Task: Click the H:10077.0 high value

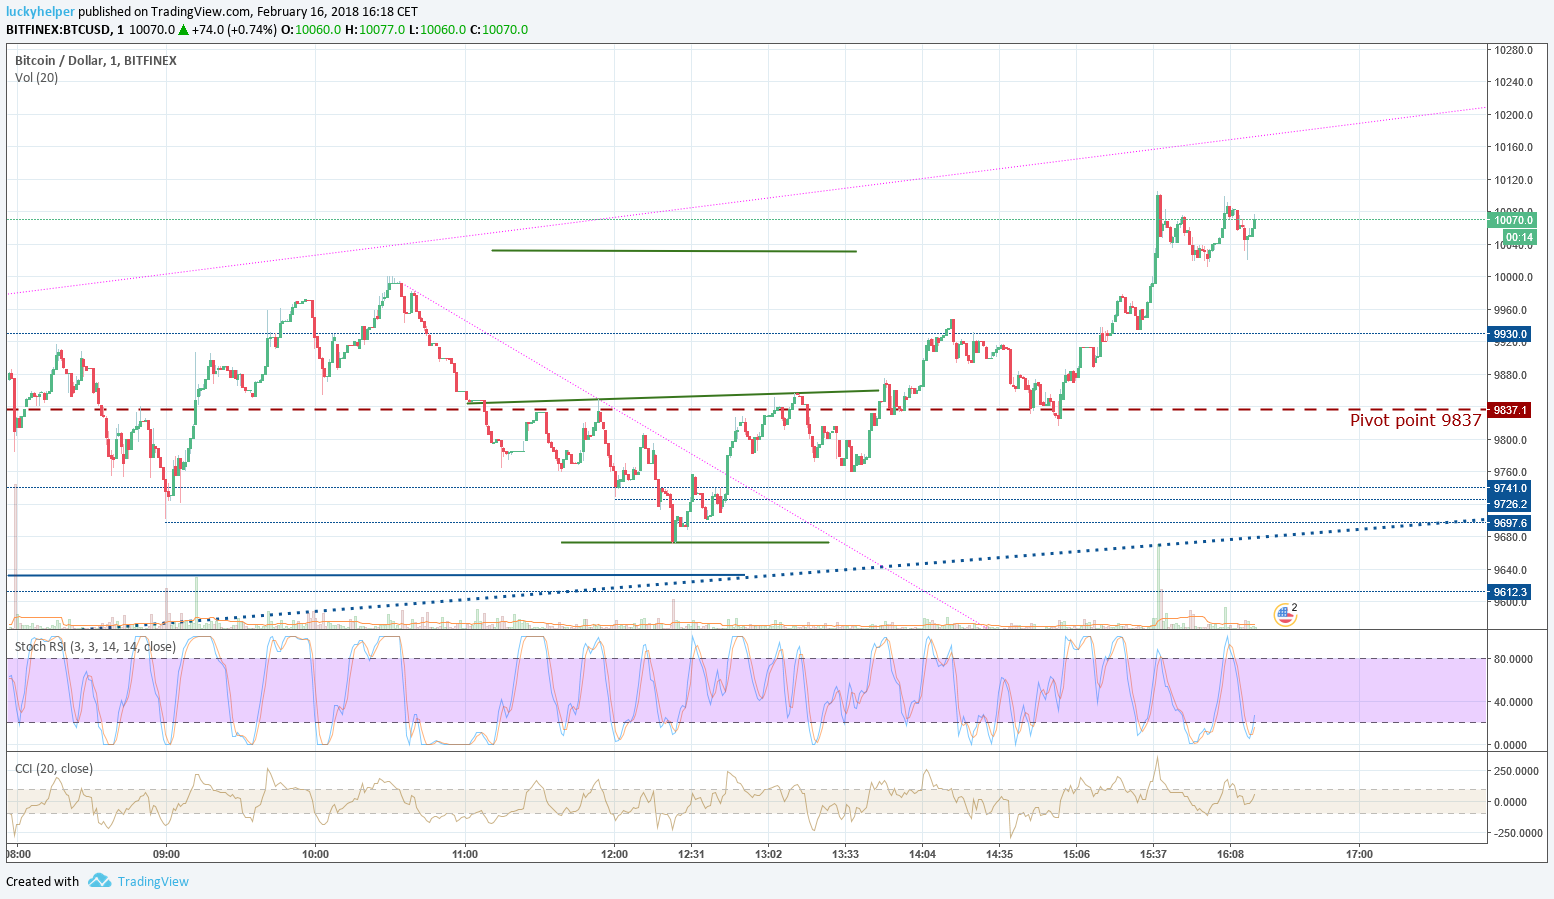Action: 375,30
